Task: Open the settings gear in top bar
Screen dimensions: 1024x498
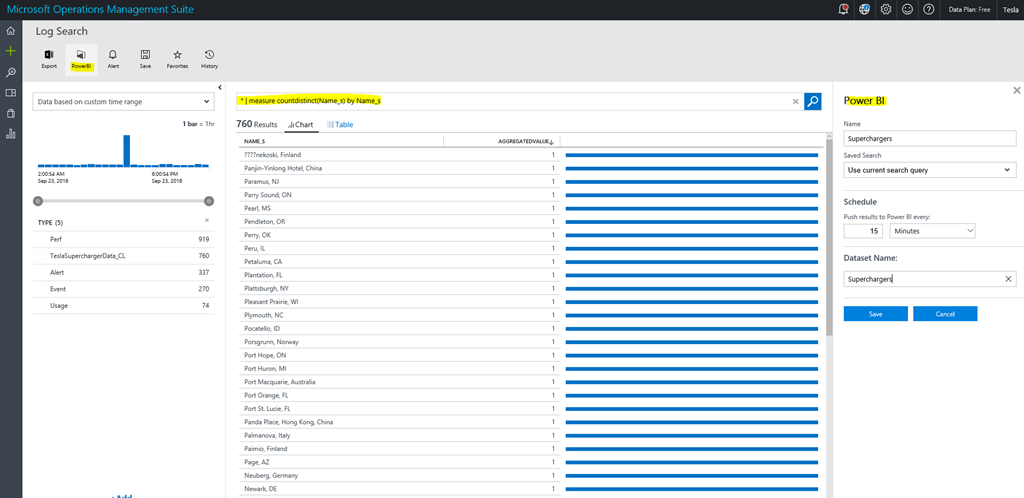Action: coord(885,9)
